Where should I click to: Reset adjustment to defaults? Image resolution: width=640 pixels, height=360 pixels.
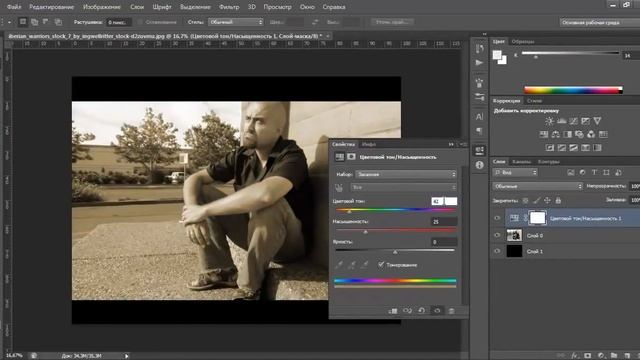click(422, 311)
